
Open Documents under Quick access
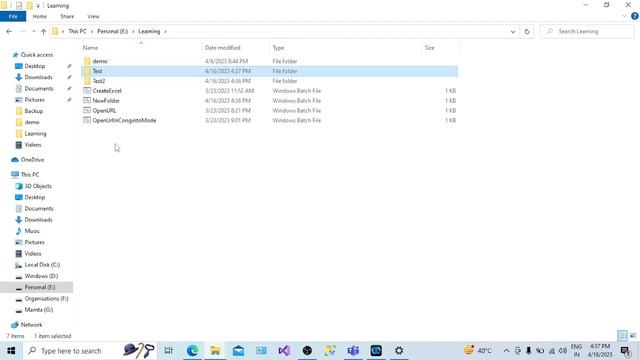[x=39, y=89]
